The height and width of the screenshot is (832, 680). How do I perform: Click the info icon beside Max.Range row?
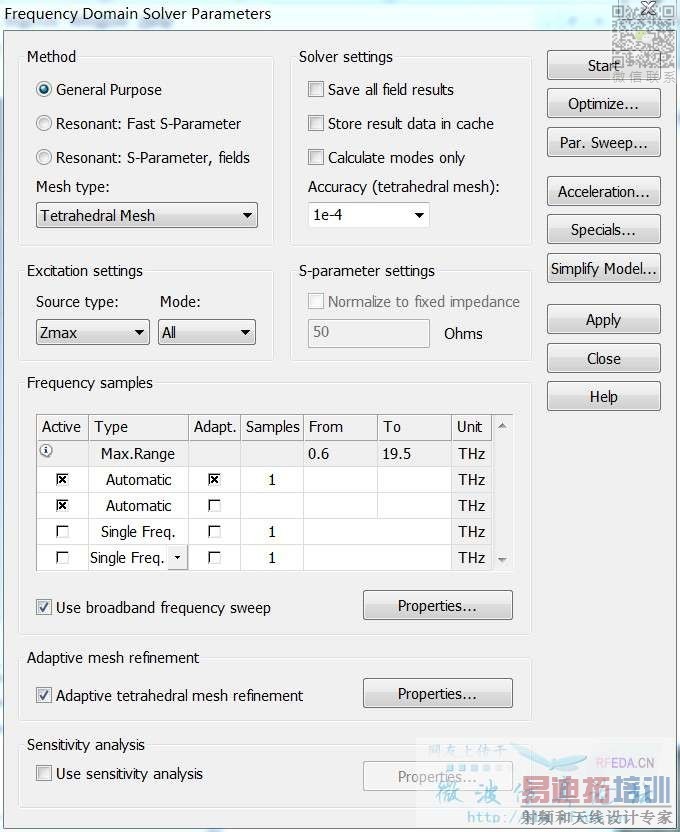pos(45,452)
